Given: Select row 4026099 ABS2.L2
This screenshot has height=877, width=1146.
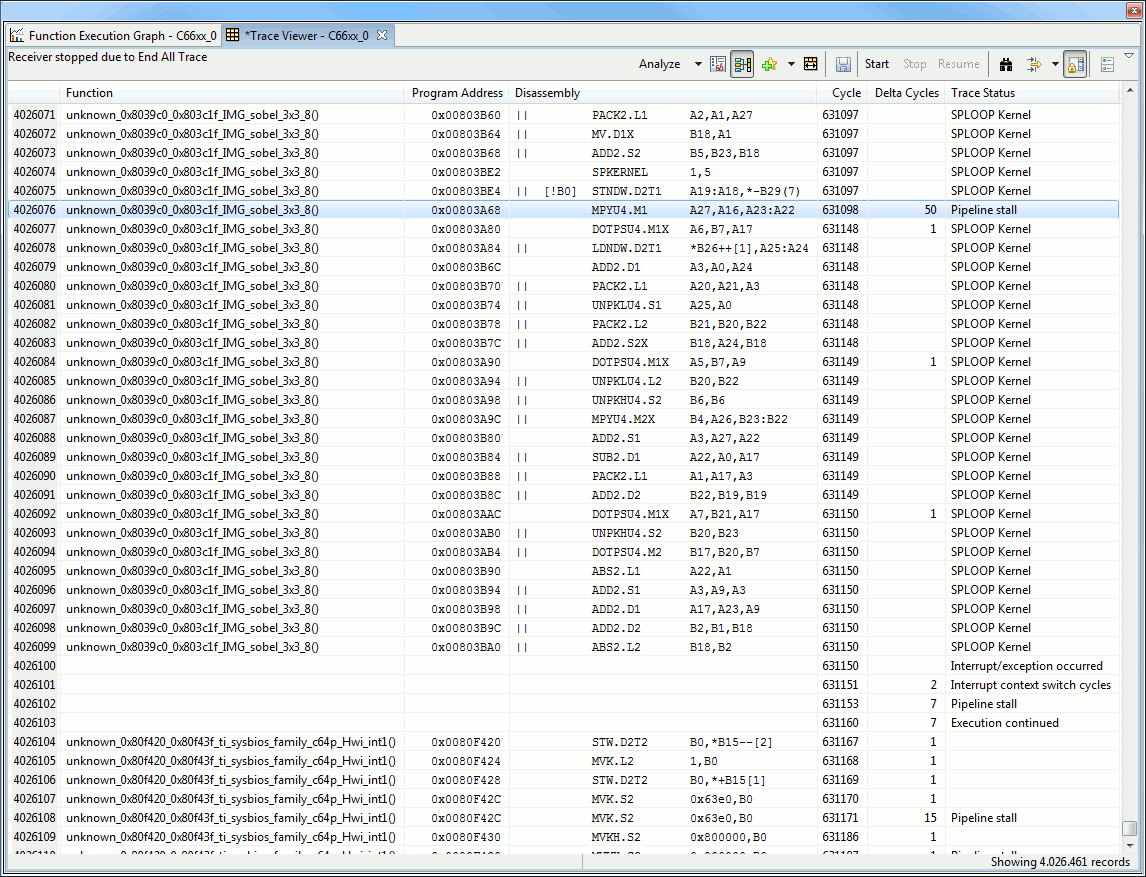Looking at the screenshot, I should point(563,647).
